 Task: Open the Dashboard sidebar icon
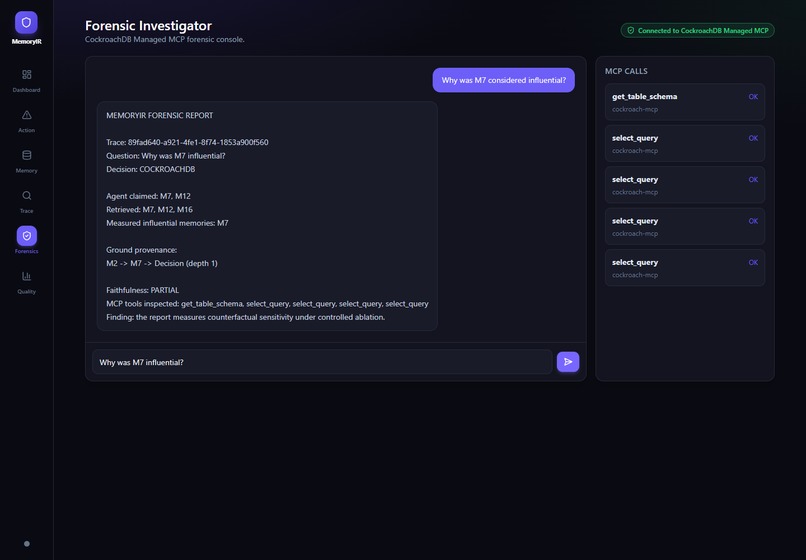pyautogui.click(x=27, y=75)
